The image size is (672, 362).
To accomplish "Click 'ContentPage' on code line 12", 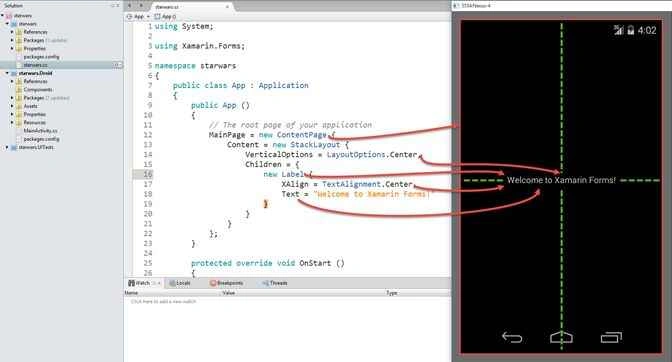I will 301,135.
